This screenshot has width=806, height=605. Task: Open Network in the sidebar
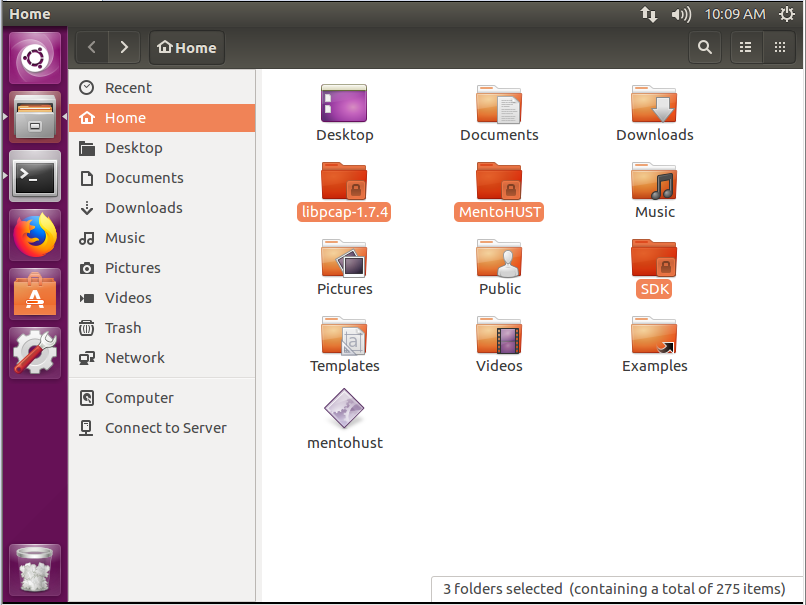[x=134, y=358]
